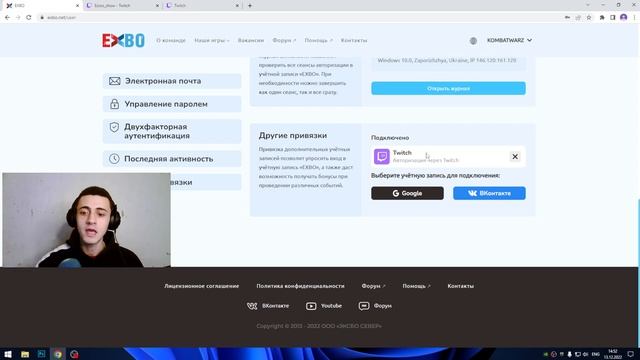
Task: Click the taskbar clock
Action: click(613, 354)
